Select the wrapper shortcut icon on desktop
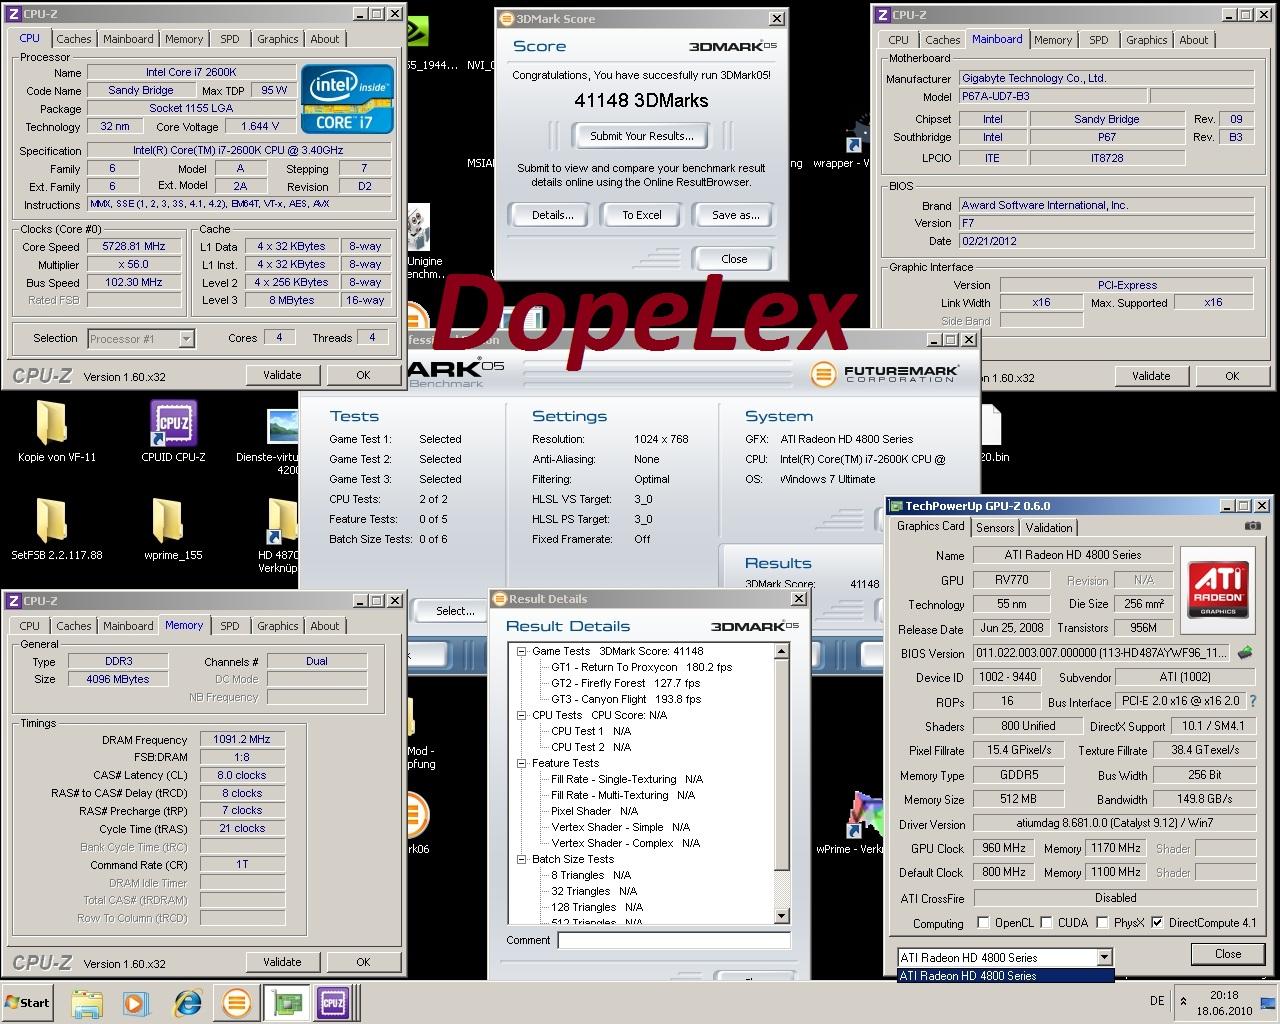1280x1024 pixels. pyautogui.click(x=858, y=135)
